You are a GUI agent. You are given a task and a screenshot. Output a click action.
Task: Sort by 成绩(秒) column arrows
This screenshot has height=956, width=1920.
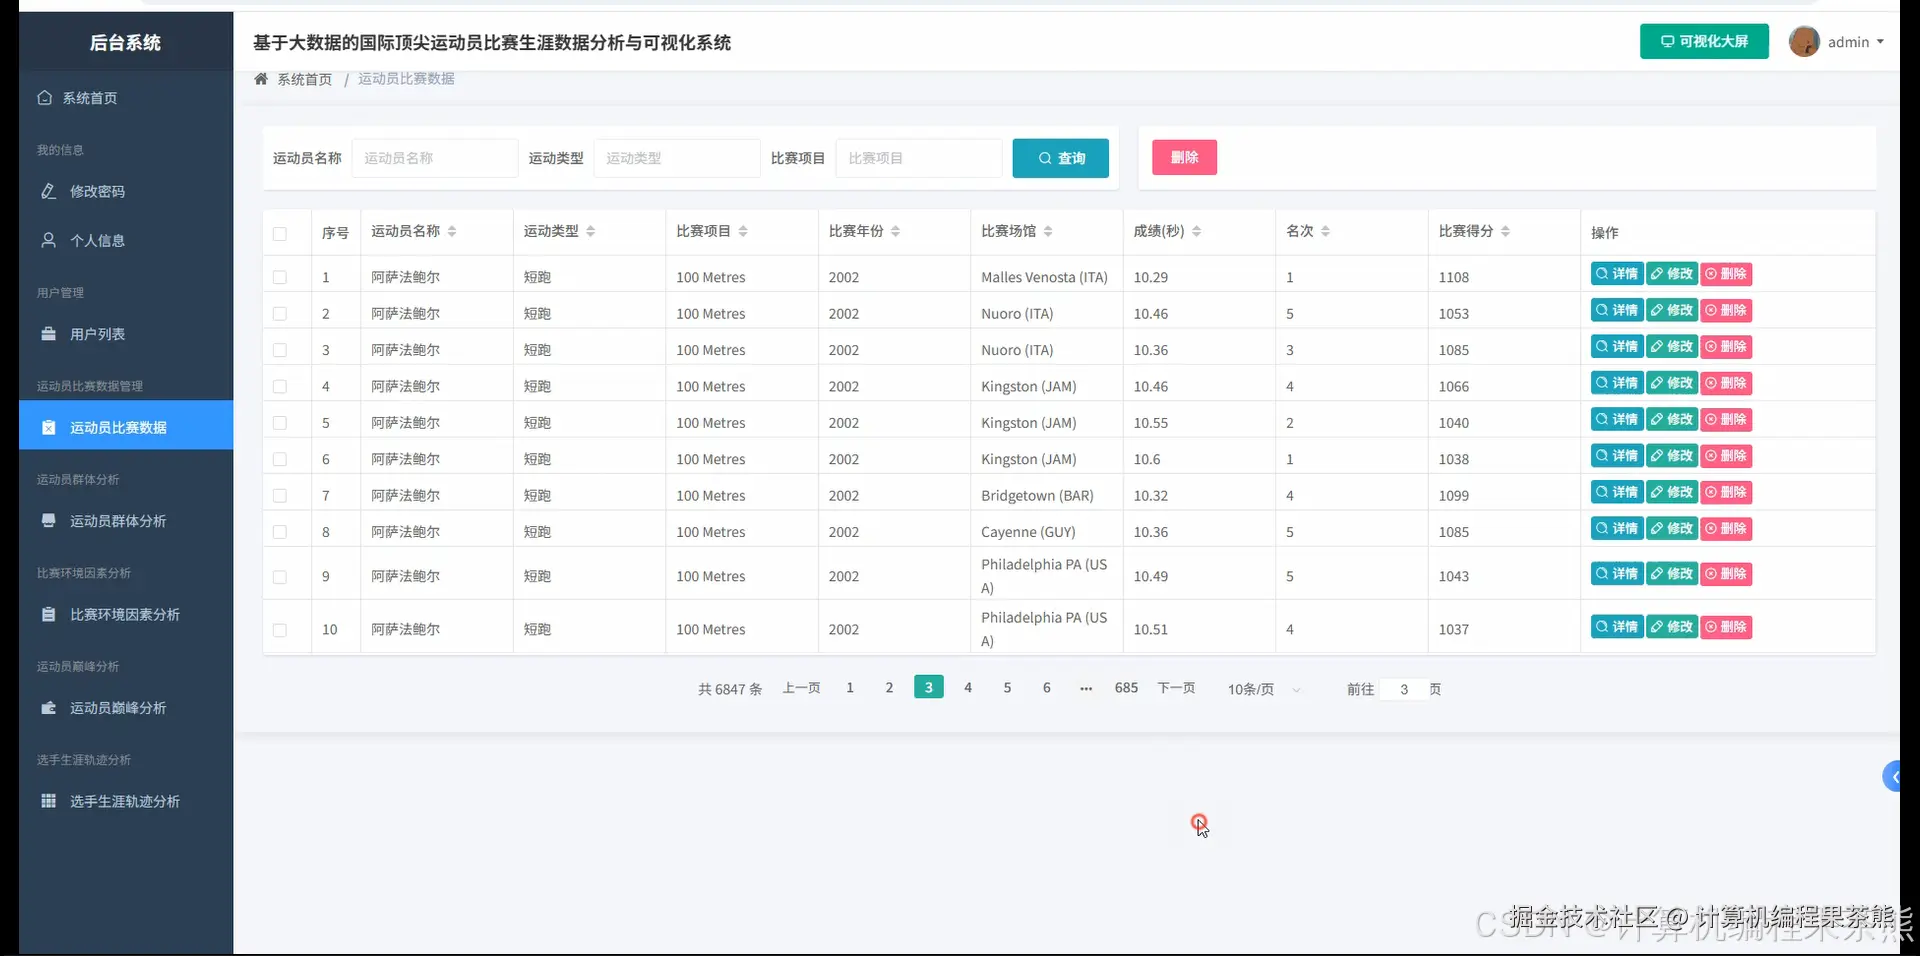click(x=1197, y=231)
